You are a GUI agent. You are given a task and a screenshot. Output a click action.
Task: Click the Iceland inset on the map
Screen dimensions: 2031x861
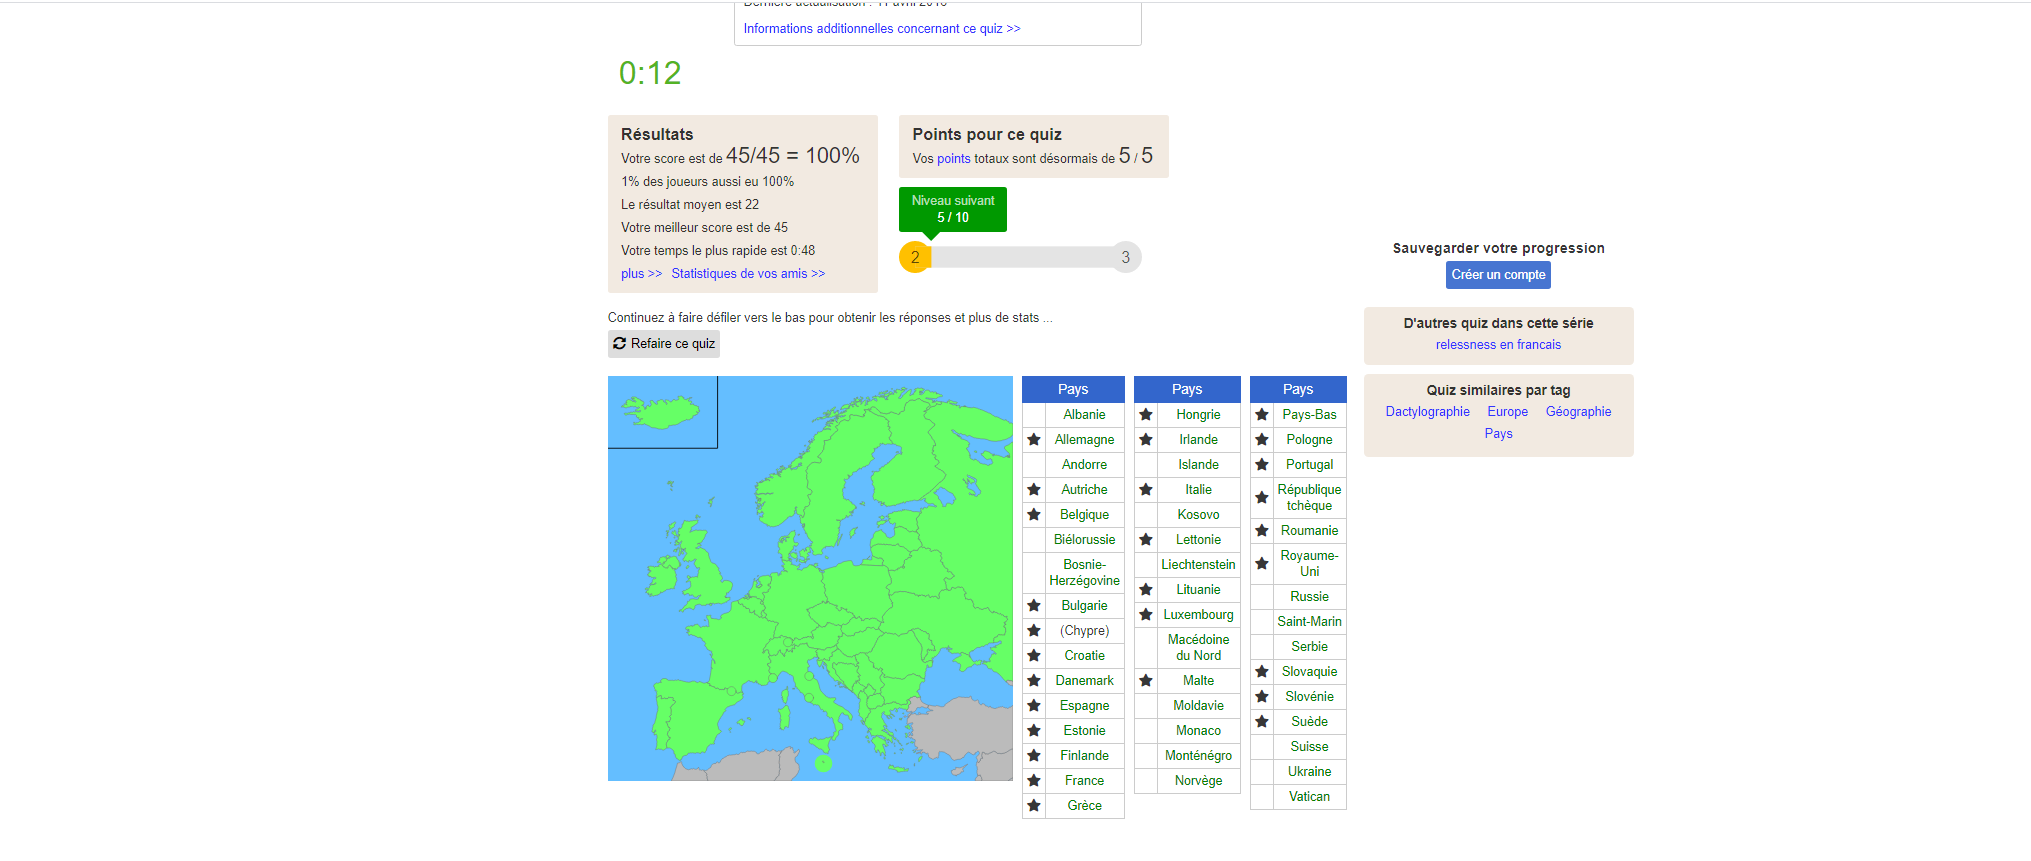click(662, 412)
